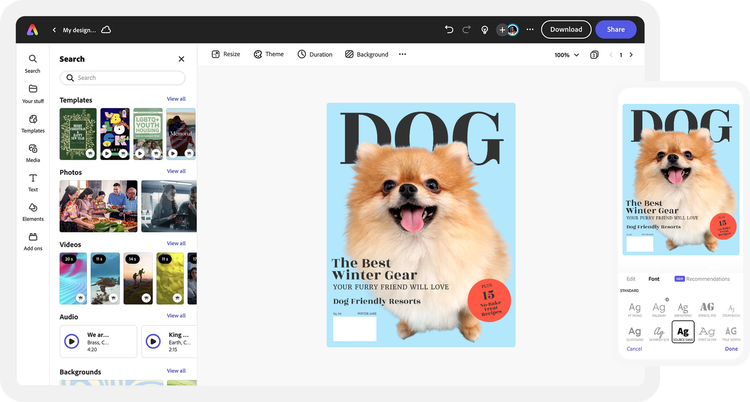Click into the Search input field
This screenshot has height=402, width=750.
tap(122, 77)
